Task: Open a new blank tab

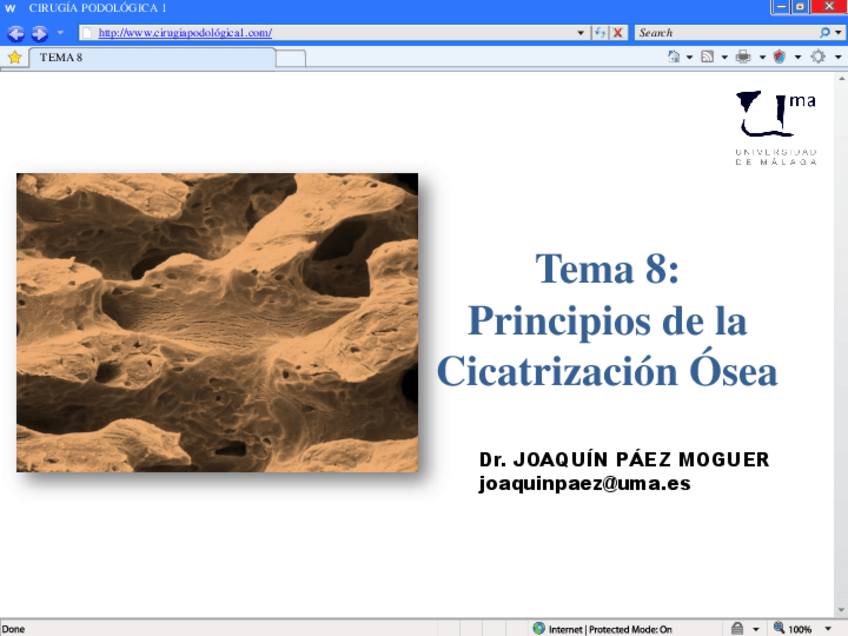Action: coord(290,58)
